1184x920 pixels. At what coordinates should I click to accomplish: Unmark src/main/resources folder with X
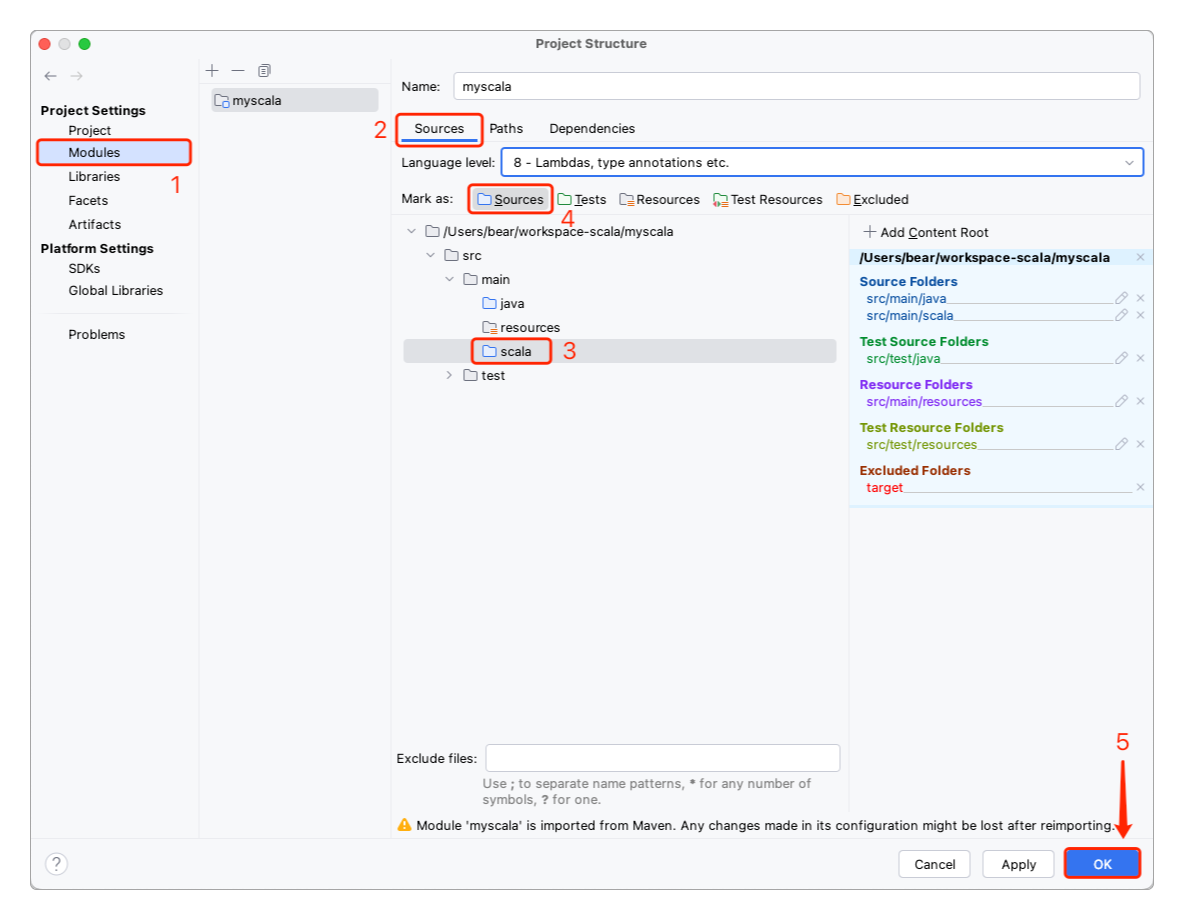point(1140,401)
